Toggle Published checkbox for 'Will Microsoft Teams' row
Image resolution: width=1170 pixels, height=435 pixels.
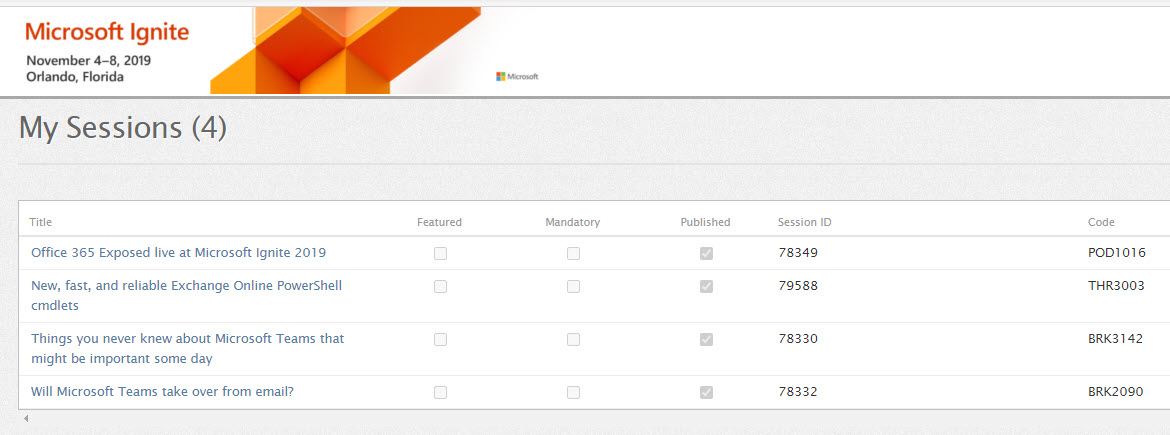(706, 392)
